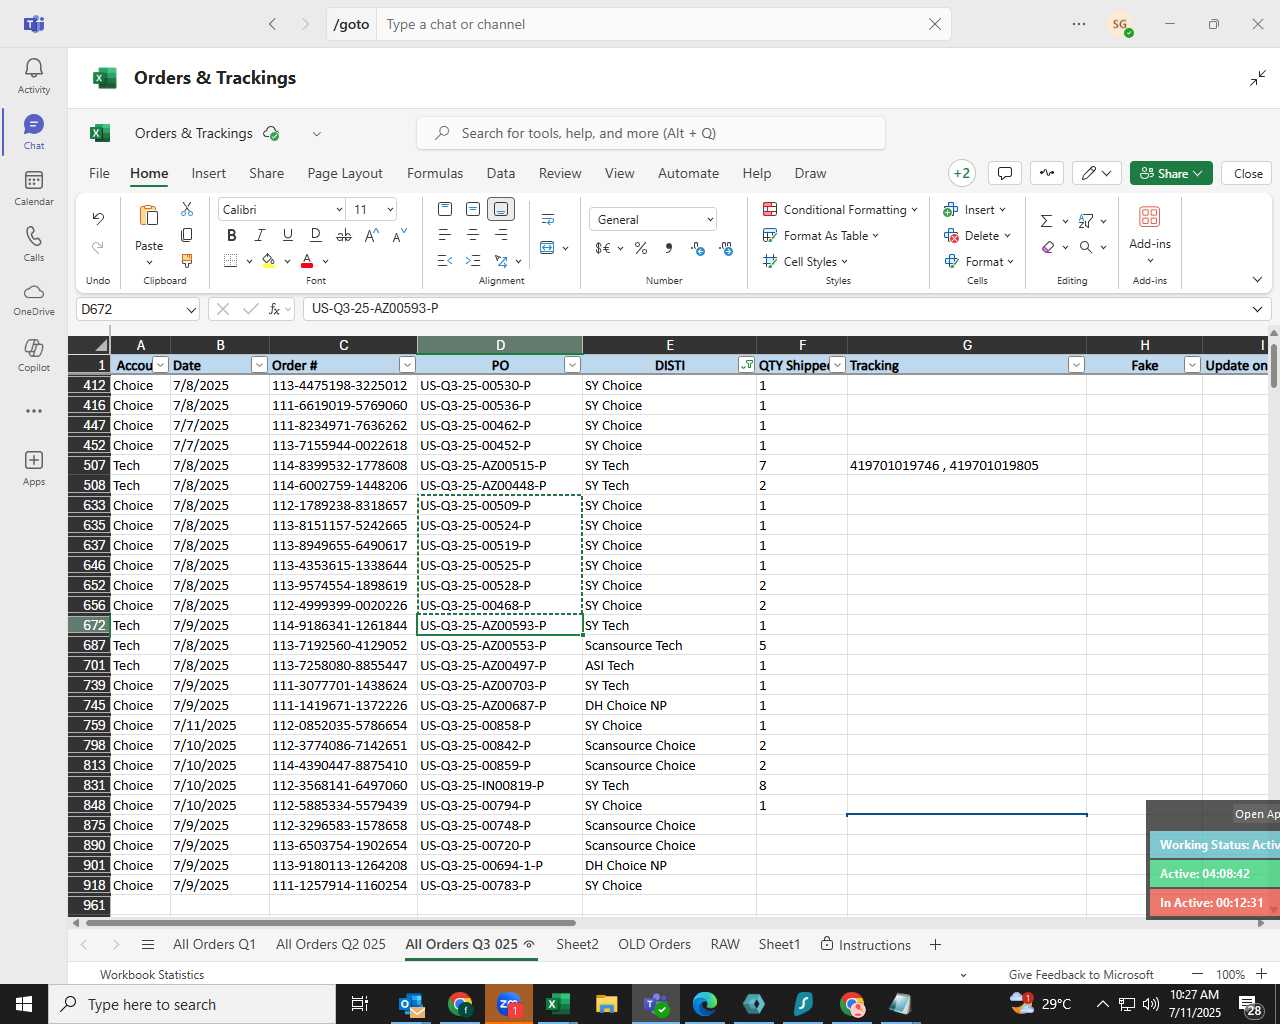The width and height of the screenshot is (1280, 1024).
Task: Open the Date column filter dropdown
Action: click(x=259, y=365)
